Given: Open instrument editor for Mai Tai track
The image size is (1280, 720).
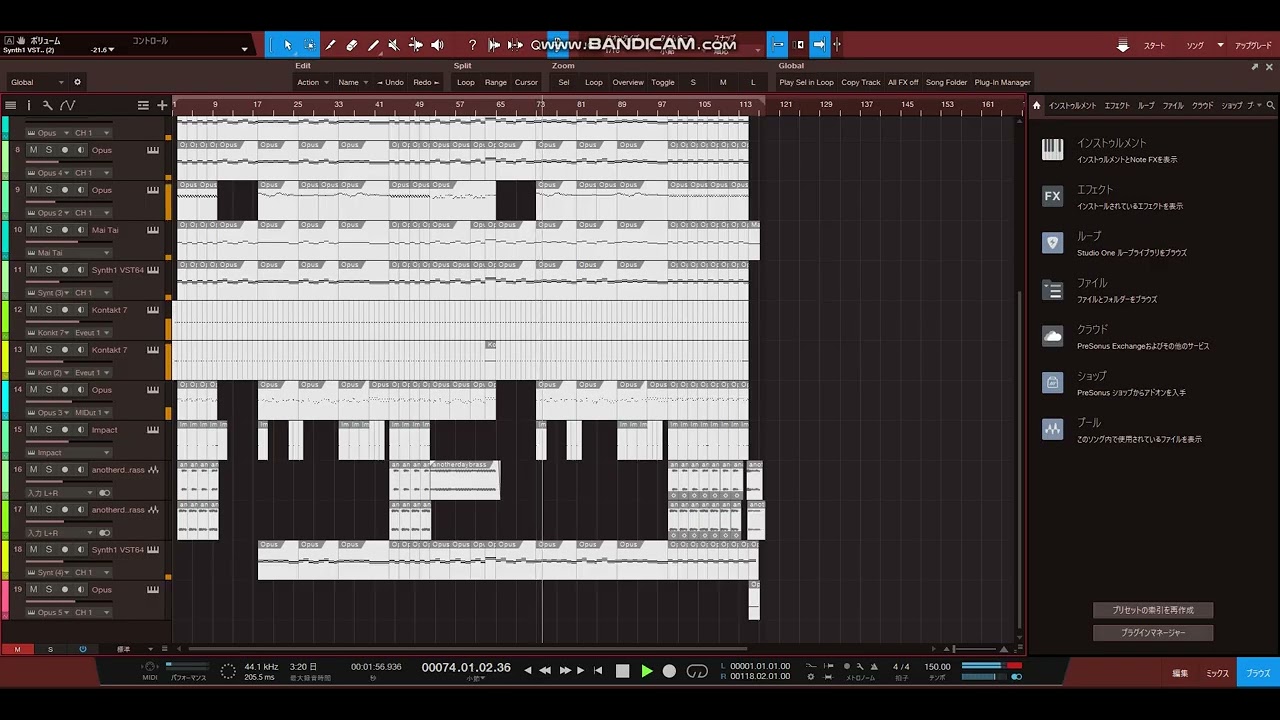Looking at the screenshot, I should (153, 230).
